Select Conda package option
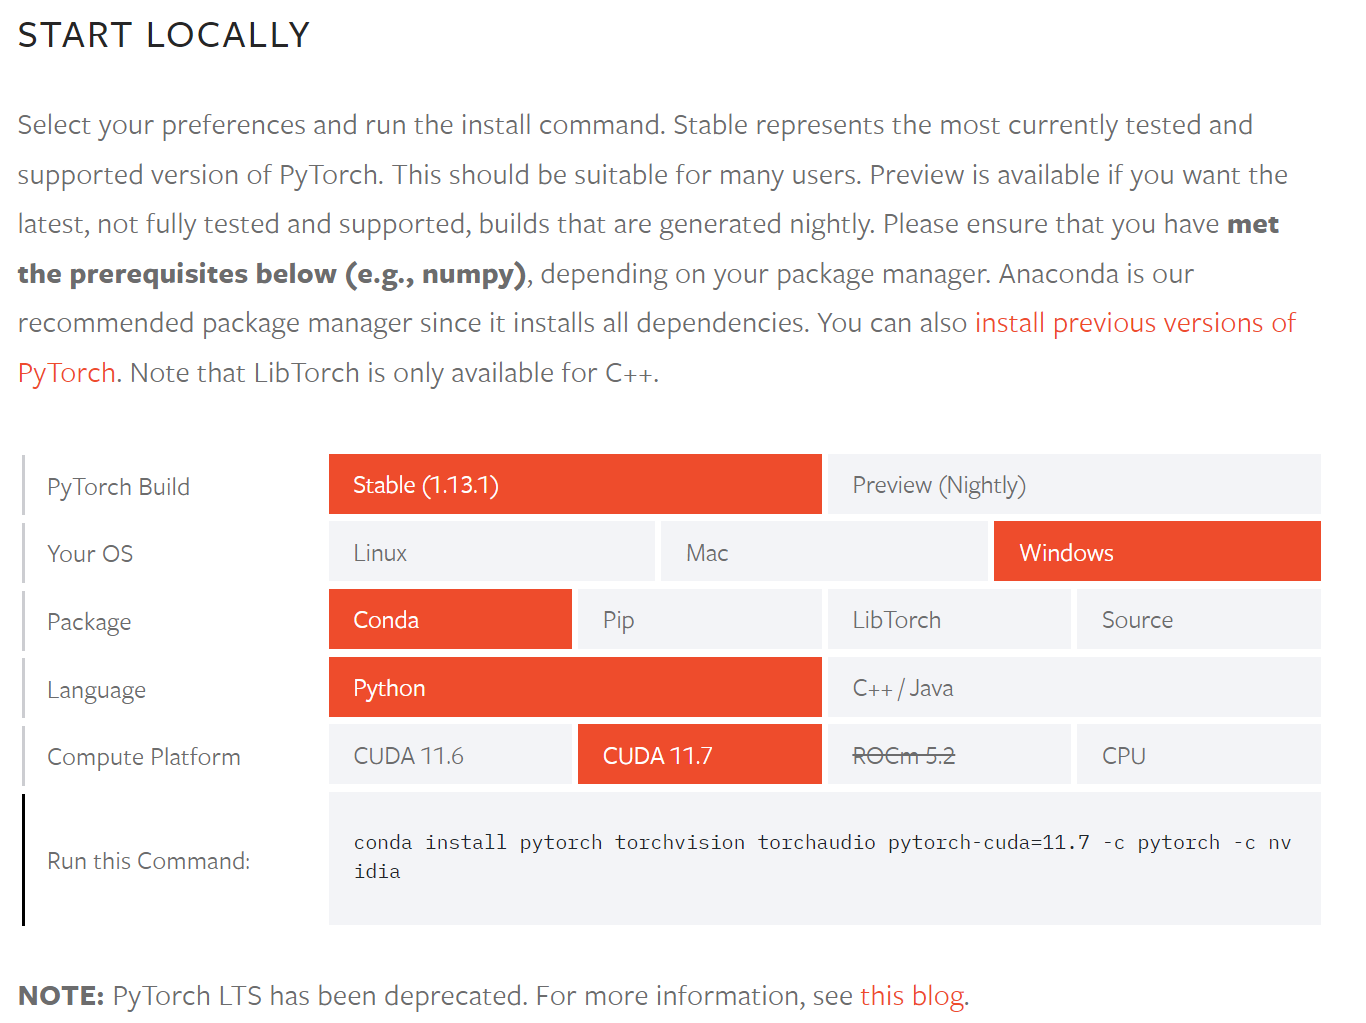The image size is (1366, 1023). [x=450, y=620]
